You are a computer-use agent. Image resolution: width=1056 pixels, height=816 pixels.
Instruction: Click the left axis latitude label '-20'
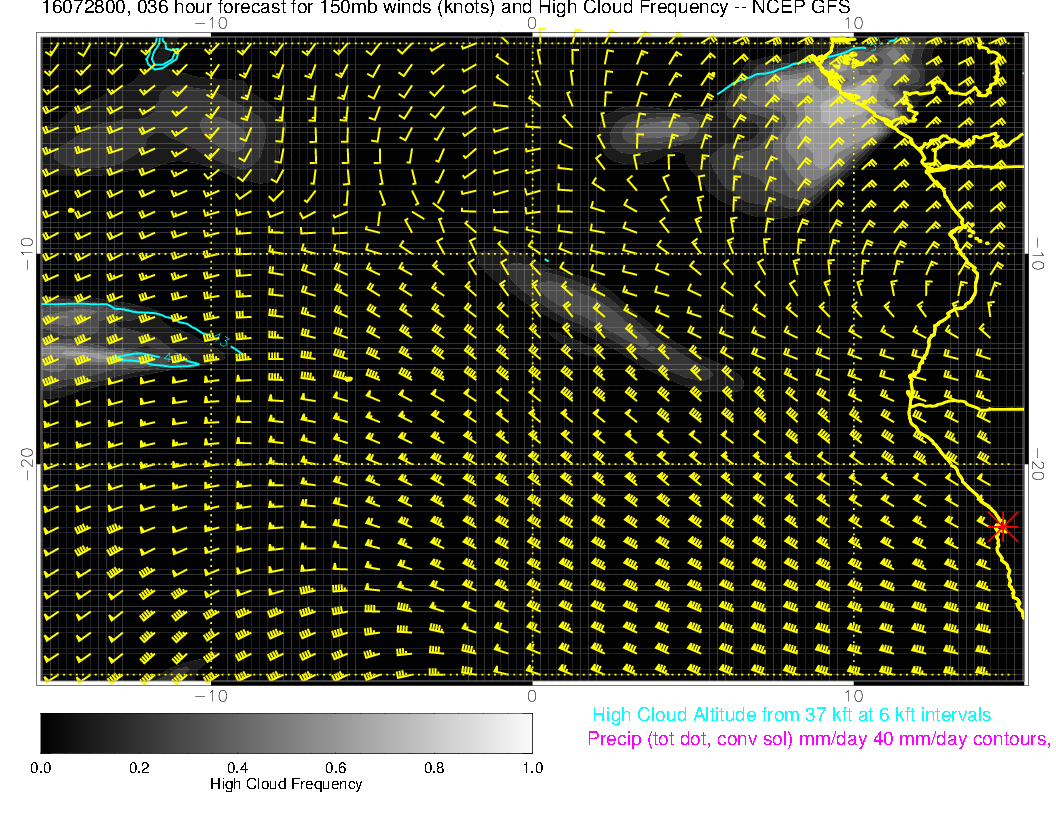27,464
